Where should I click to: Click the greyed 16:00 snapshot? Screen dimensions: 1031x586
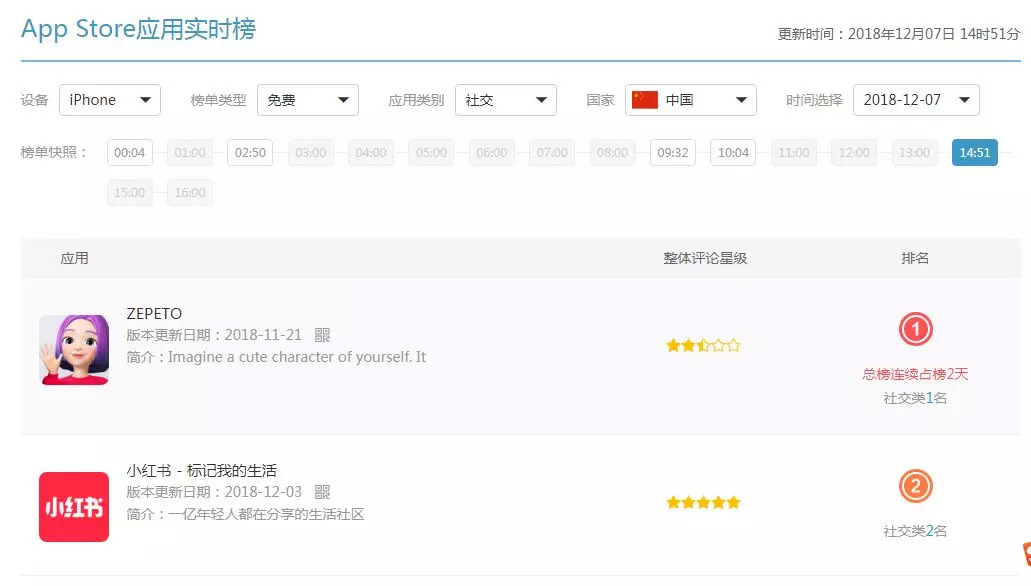pyautogui.click(x=190, y=193)
